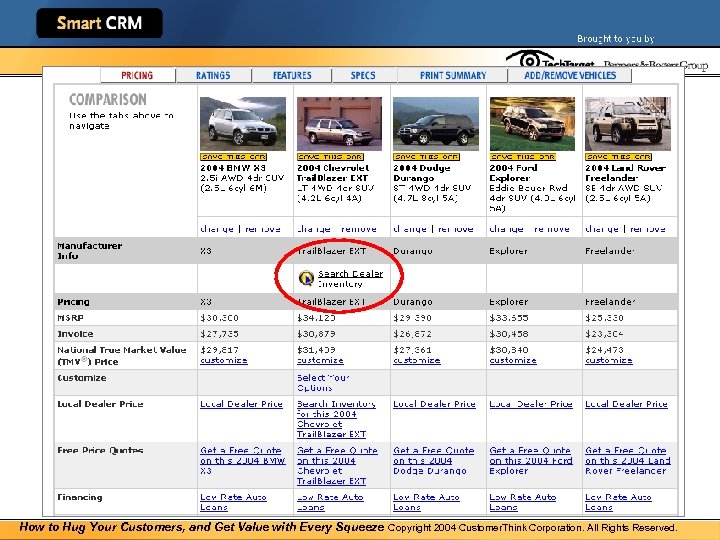Open Low Rate Auto Loans for Freelander
Screen dimensions: 720x540
coord(618,502)
